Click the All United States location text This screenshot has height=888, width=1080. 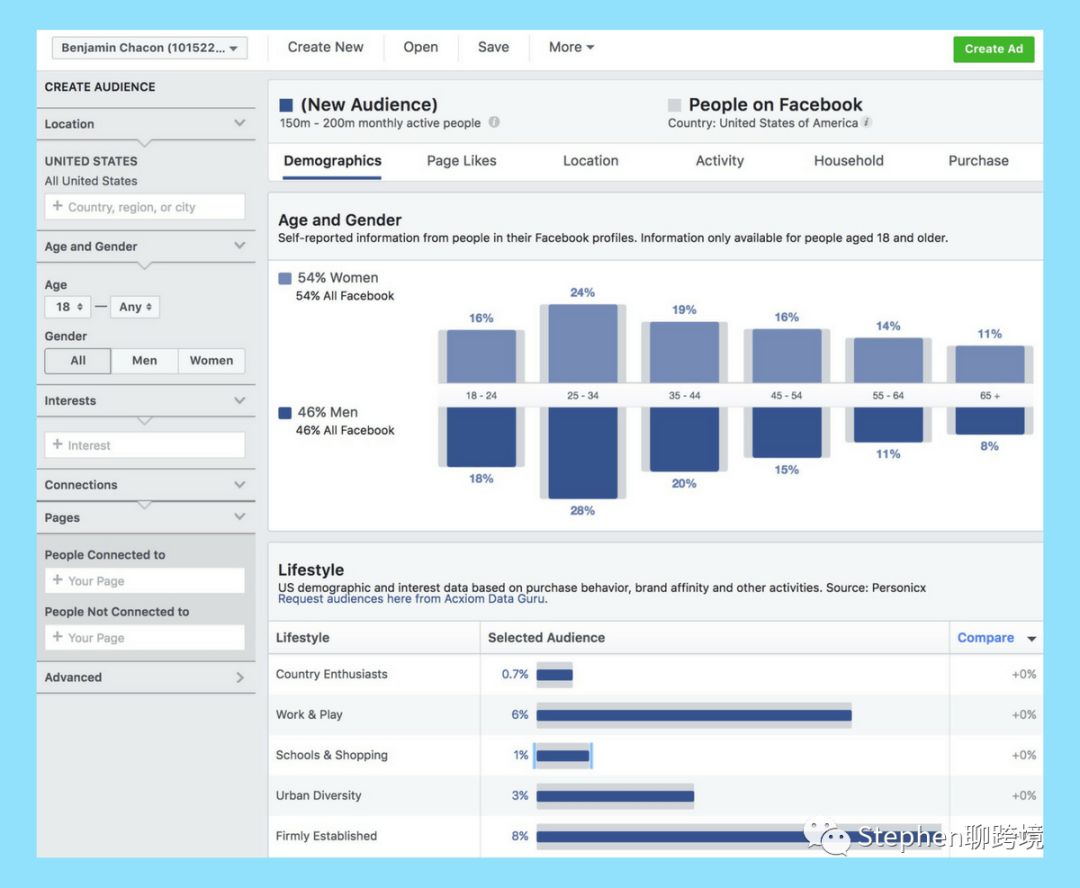(x=91, y=180)
